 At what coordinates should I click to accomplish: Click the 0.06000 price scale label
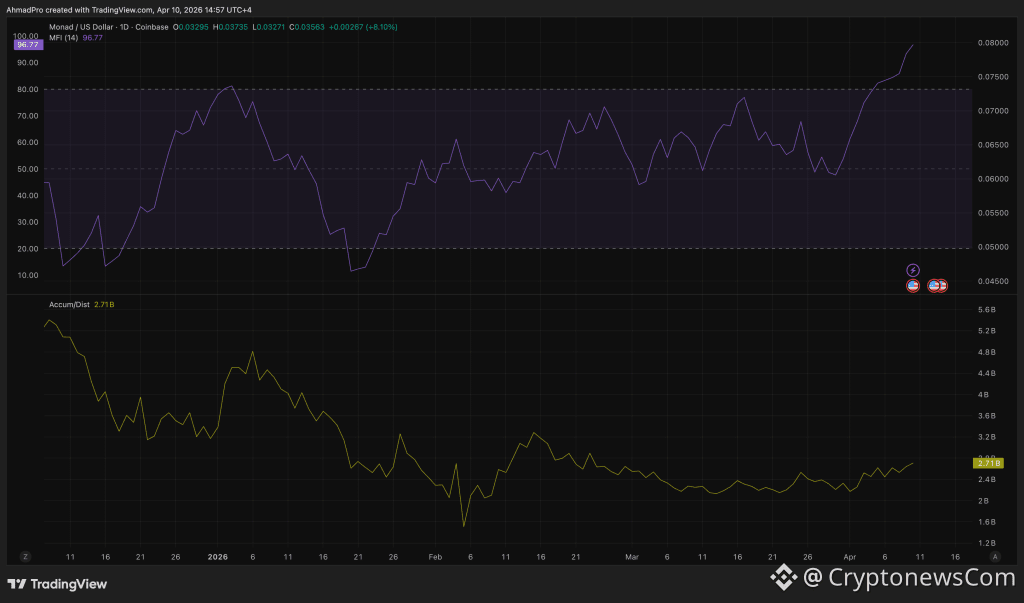[993, 179]
